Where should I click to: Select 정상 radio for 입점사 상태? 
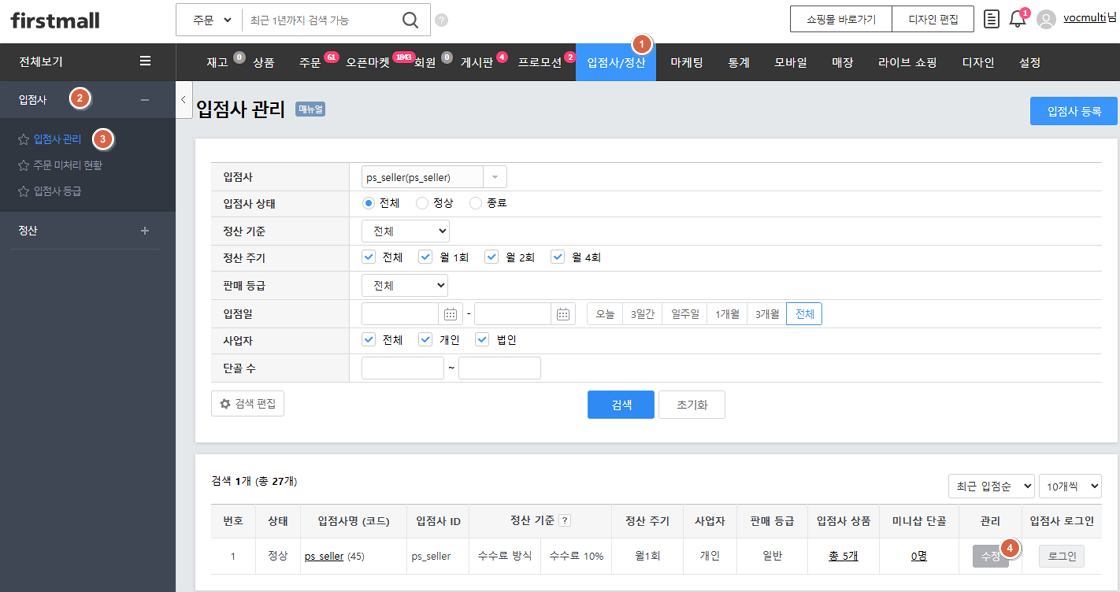[x=422, y=204]
